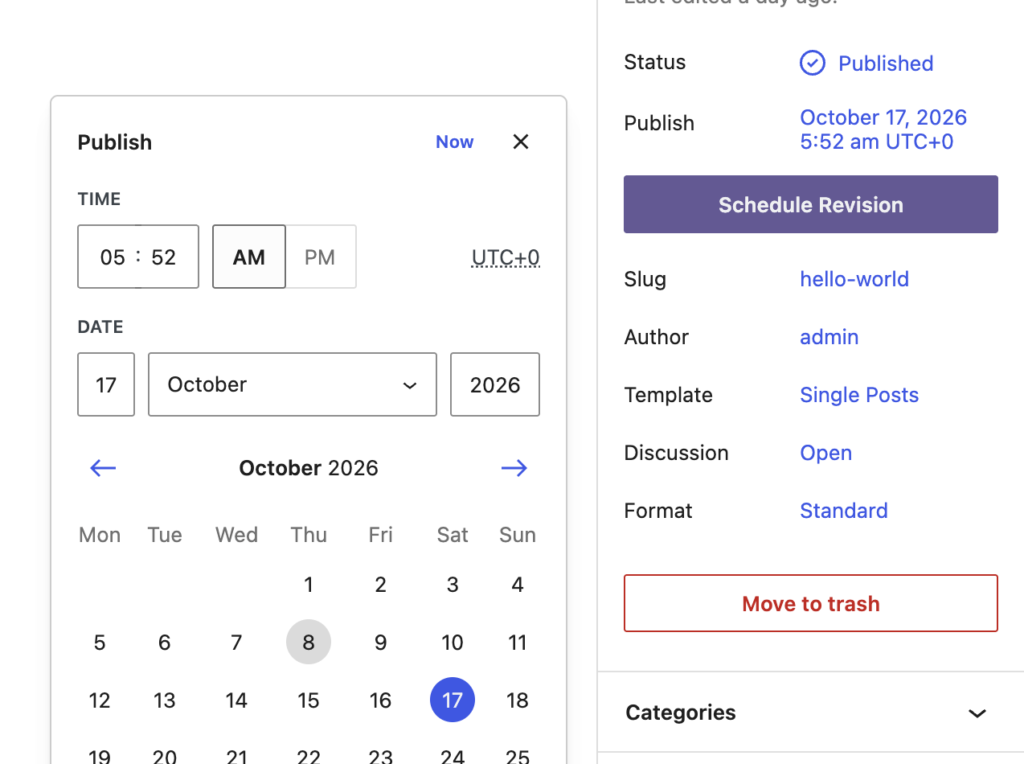1024x764 pixels.
Task: Click the UTC+0 timezone label
Action: 505,257
